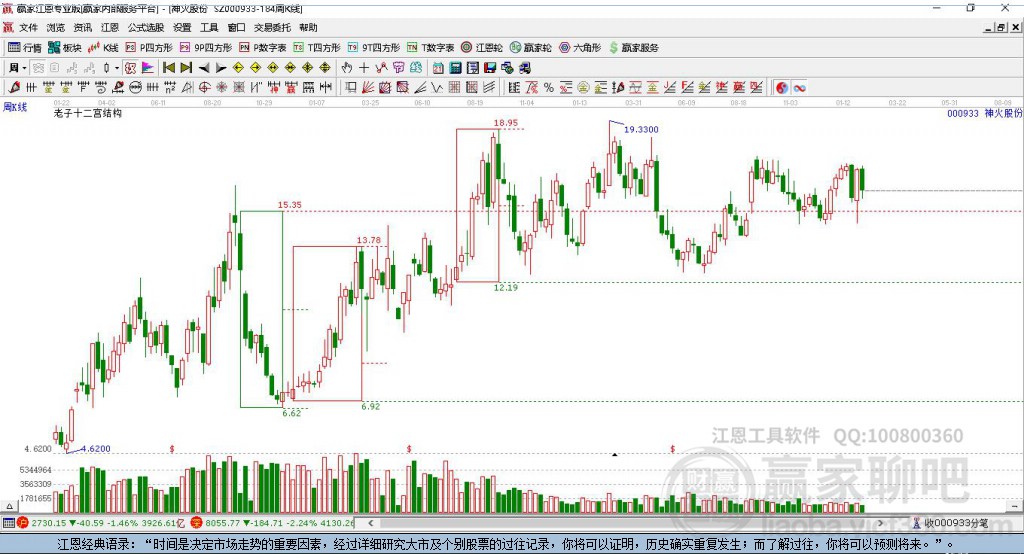Toggle the rights adjustment (权) icon
Viewport: 1024px width, 554px height.
(130, 68)
